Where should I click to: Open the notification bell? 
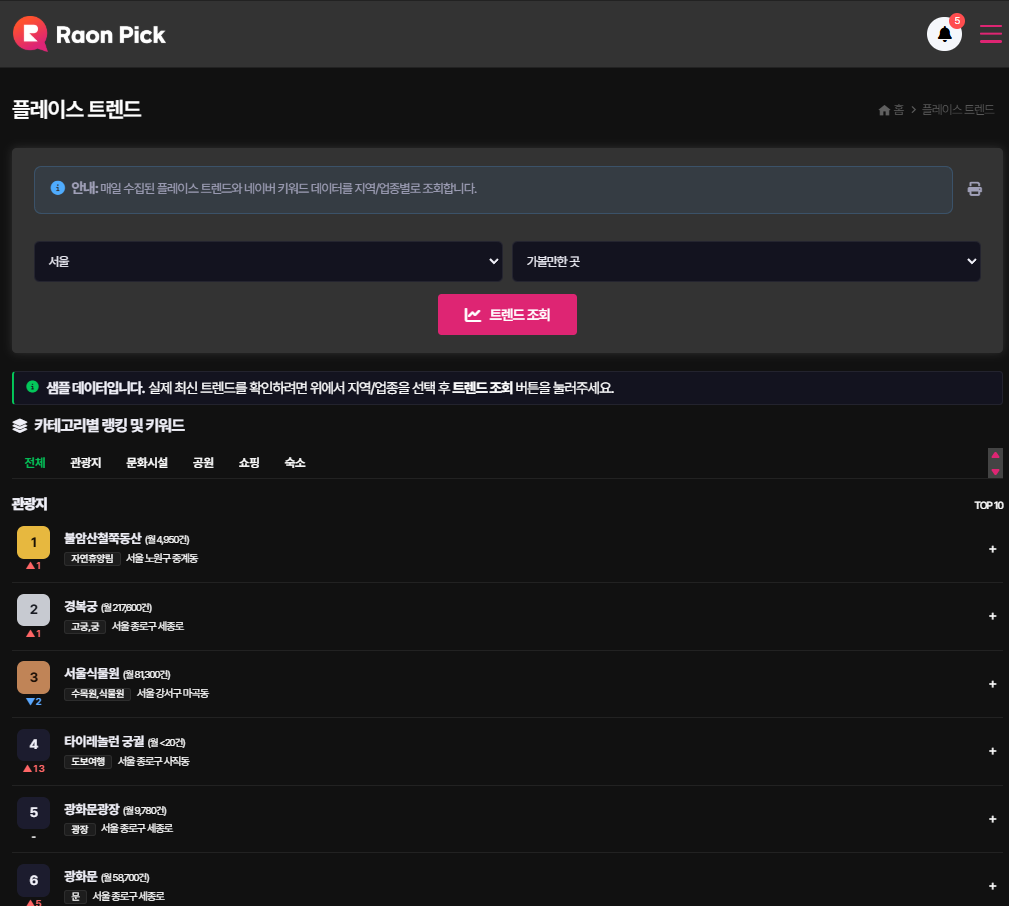(944, 34)
